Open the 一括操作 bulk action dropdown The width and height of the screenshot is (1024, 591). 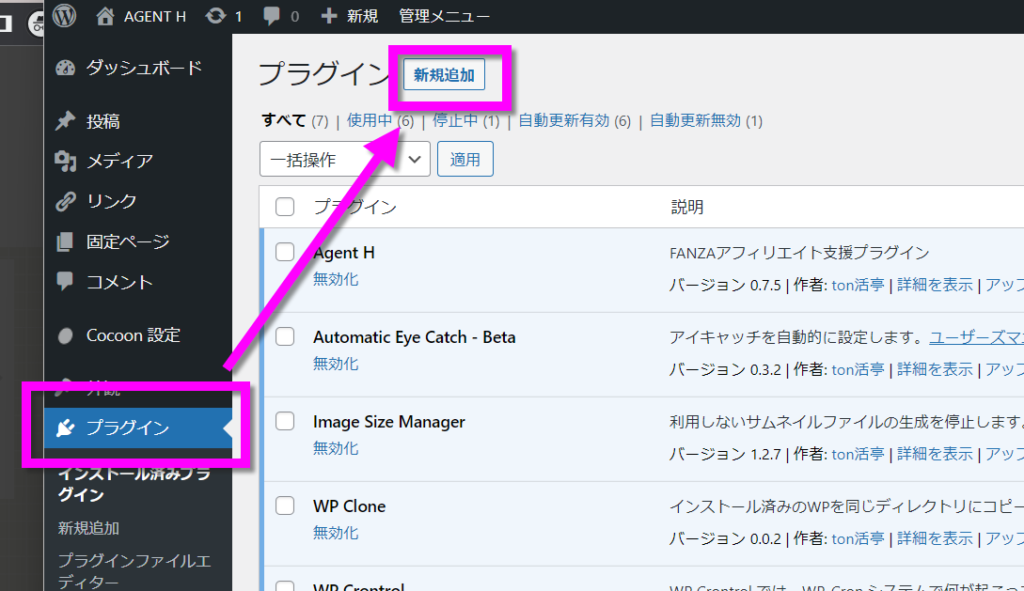point(345,159)
